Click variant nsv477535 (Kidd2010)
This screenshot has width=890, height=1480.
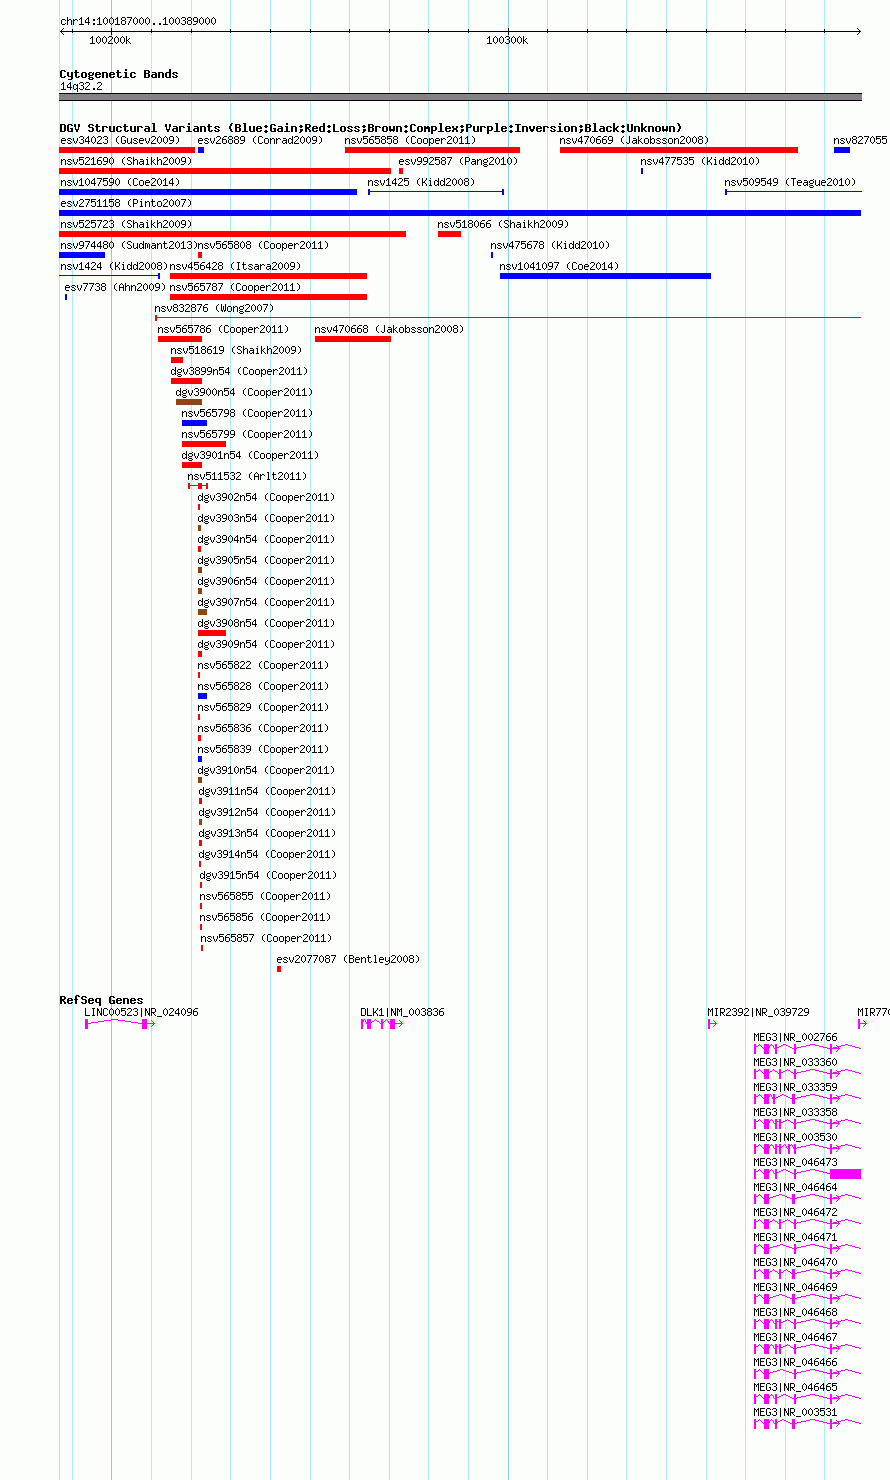click(x=700, y=161)
